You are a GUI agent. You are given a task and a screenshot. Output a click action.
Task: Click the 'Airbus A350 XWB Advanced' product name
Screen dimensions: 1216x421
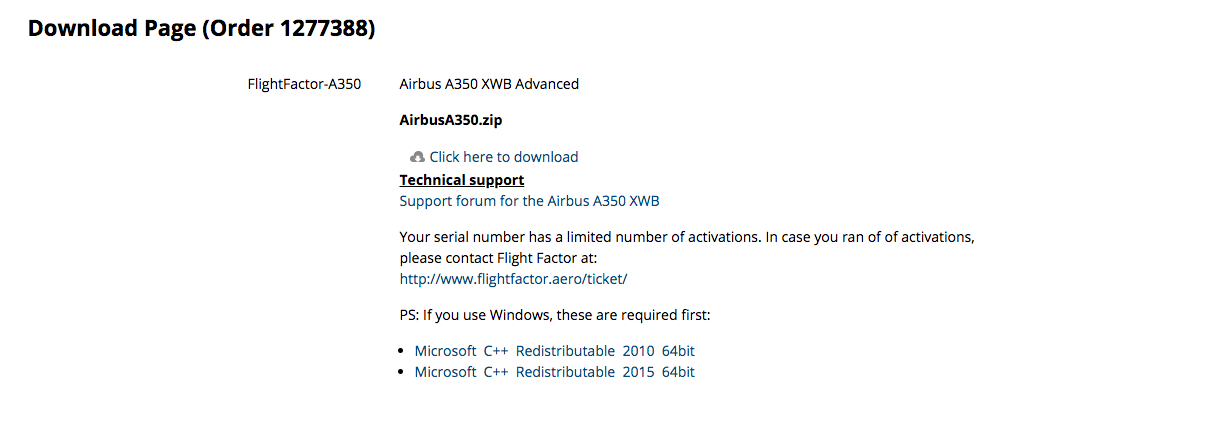tap(489, 84)
